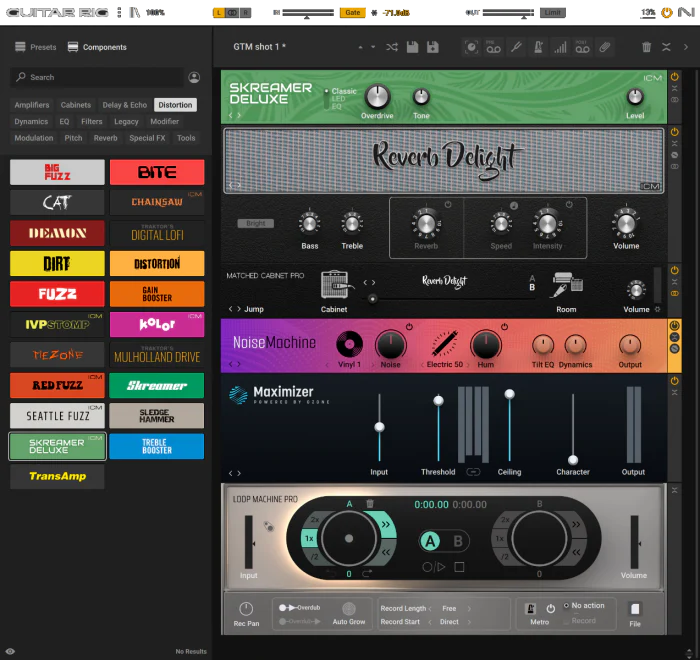Open the Presets tab
Image resolution: width=700 pixels, height=660 pixels.
(36, 47)
